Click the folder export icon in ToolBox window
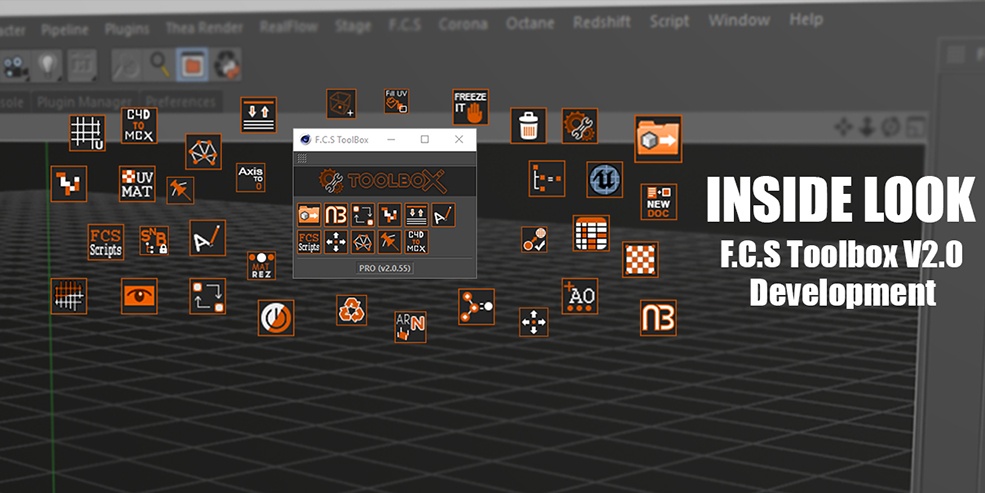The width and height of the screenshot is (985, 493). (308, 215)
